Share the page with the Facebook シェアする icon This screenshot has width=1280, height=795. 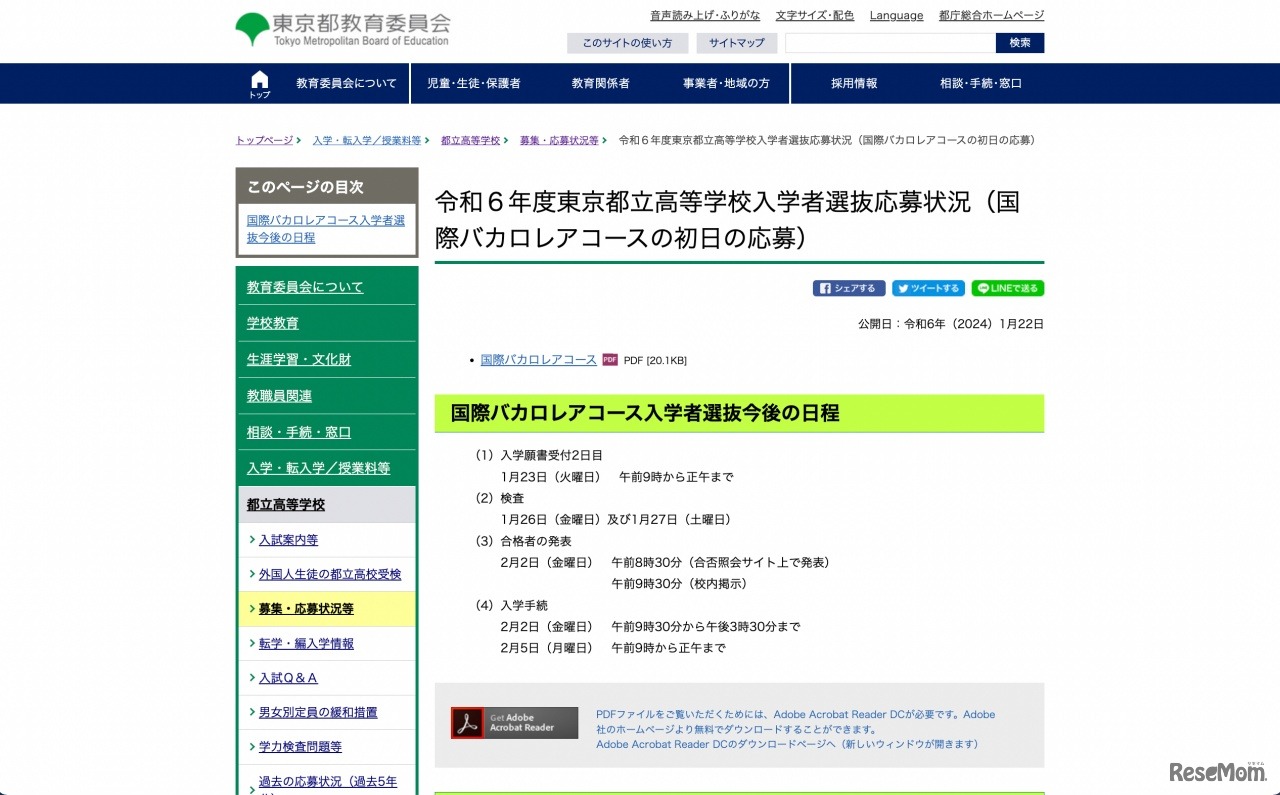click(848, 288)
